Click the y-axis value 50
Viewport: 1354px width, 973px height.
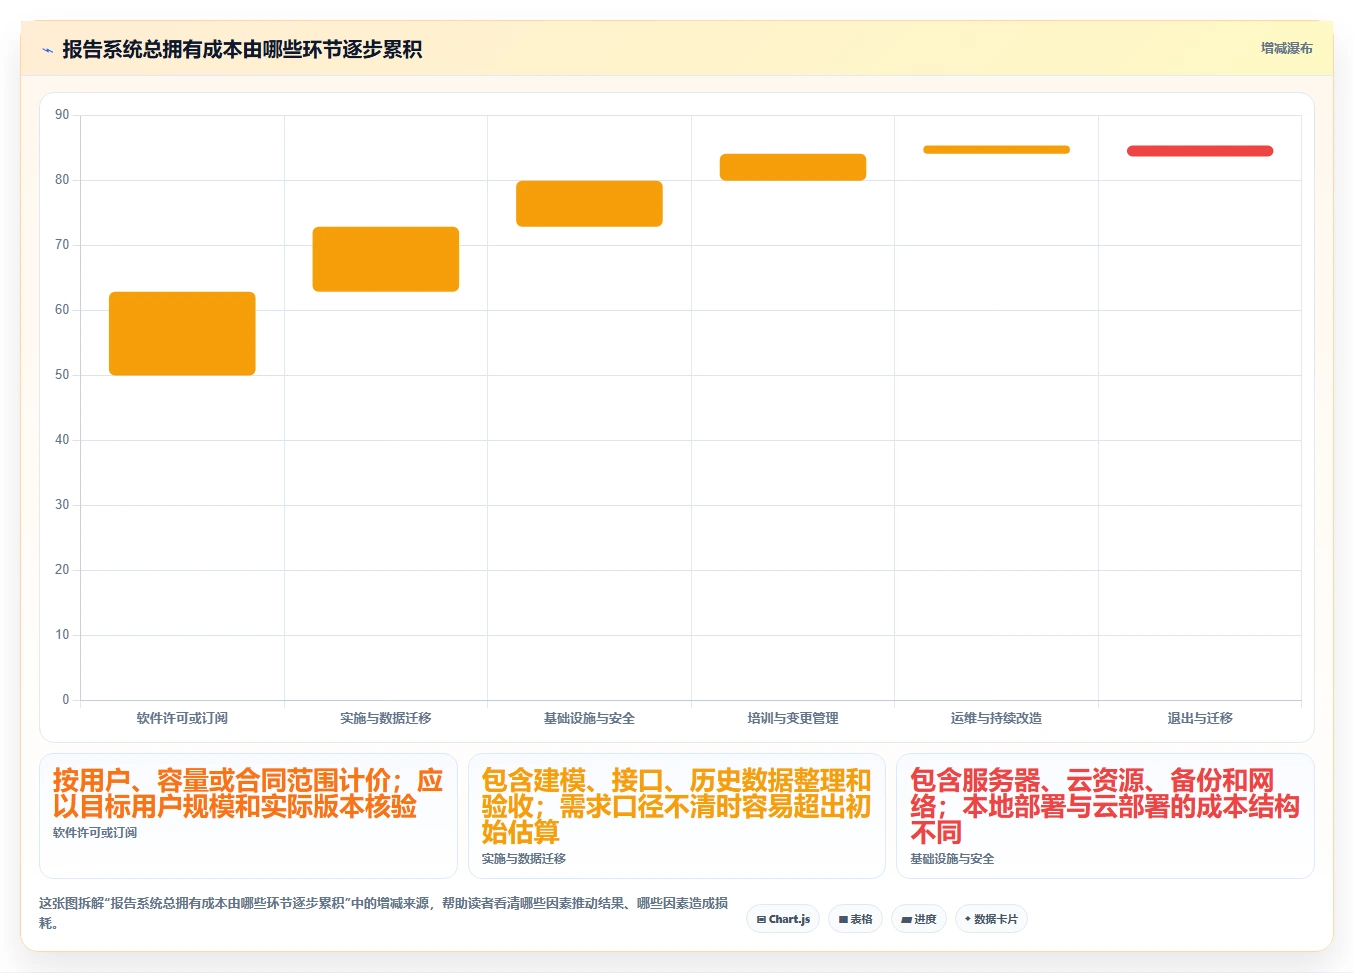pyautogui.click(x=62, y=375)
